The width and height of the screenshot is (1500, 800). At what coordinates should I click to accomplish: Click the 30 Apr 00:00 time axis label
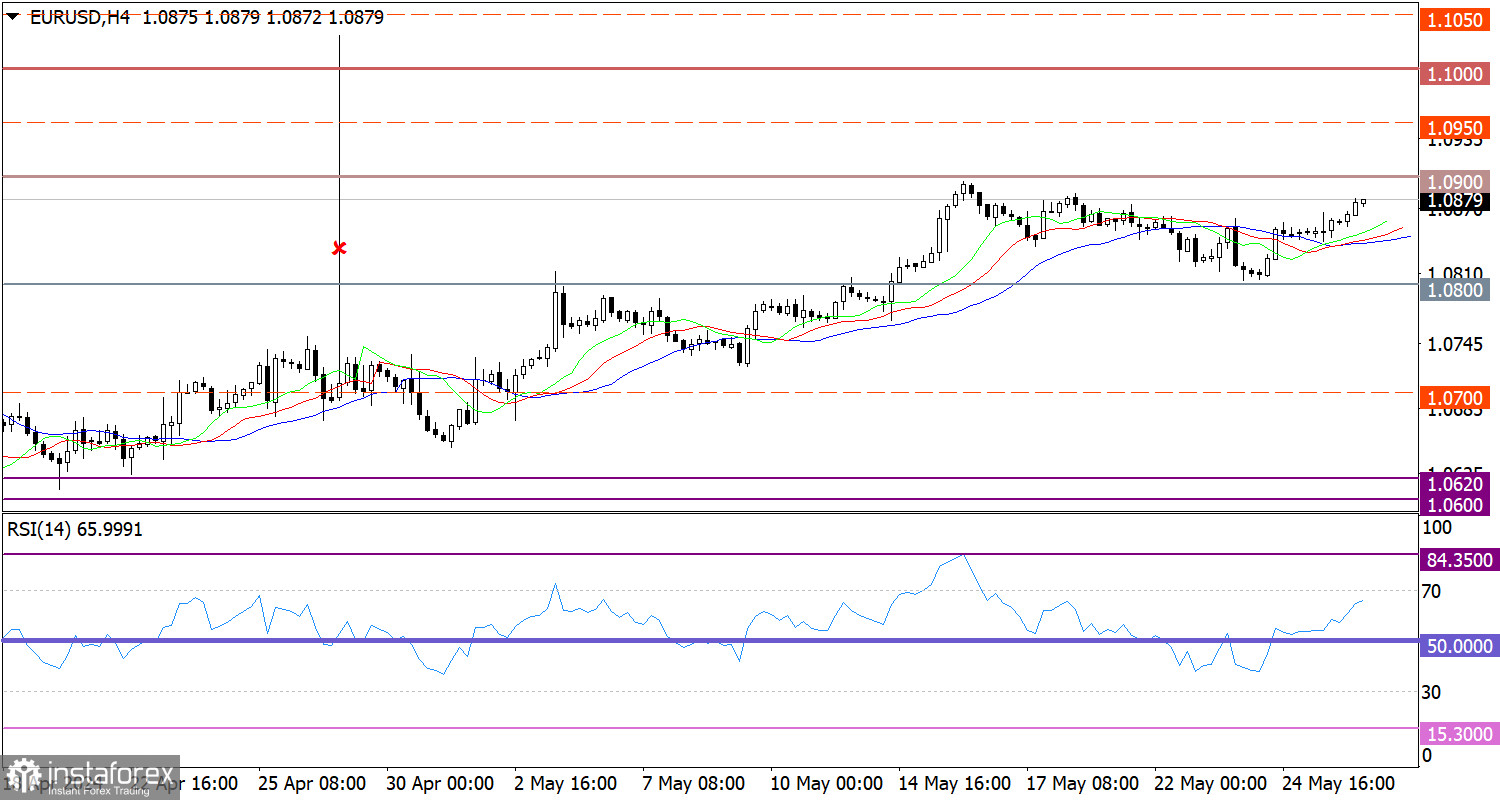click(x=440, y=782)
